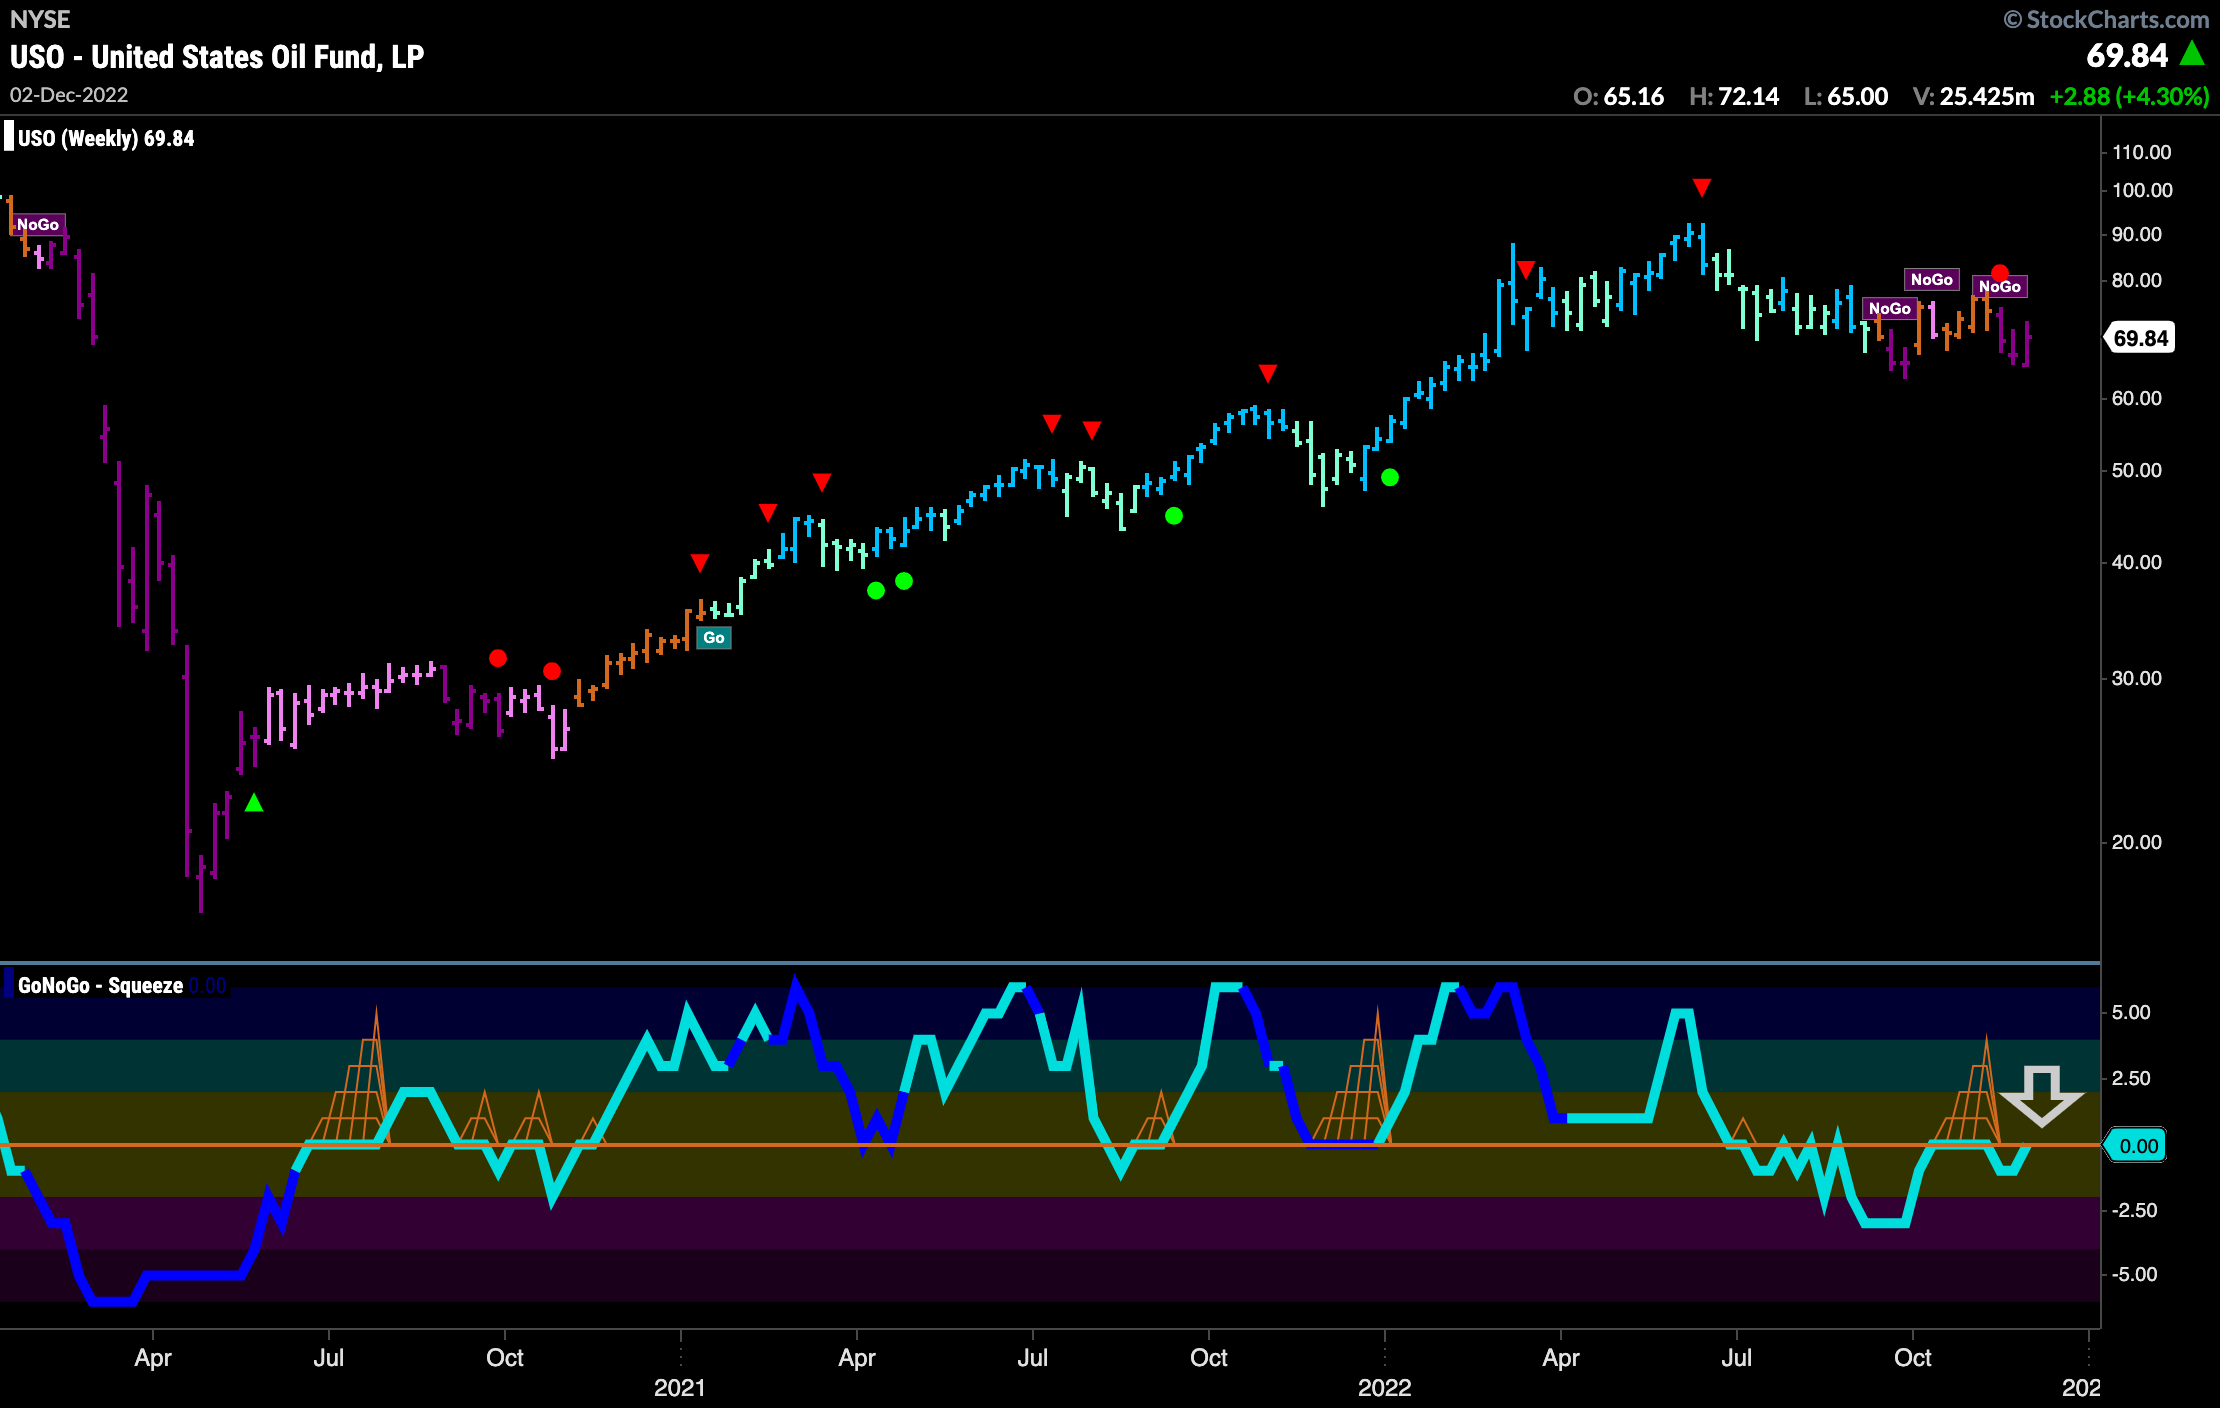2220x1408 pixels.
Task: Click the NoGo label above October 2022 bars
Action: 1932,280
